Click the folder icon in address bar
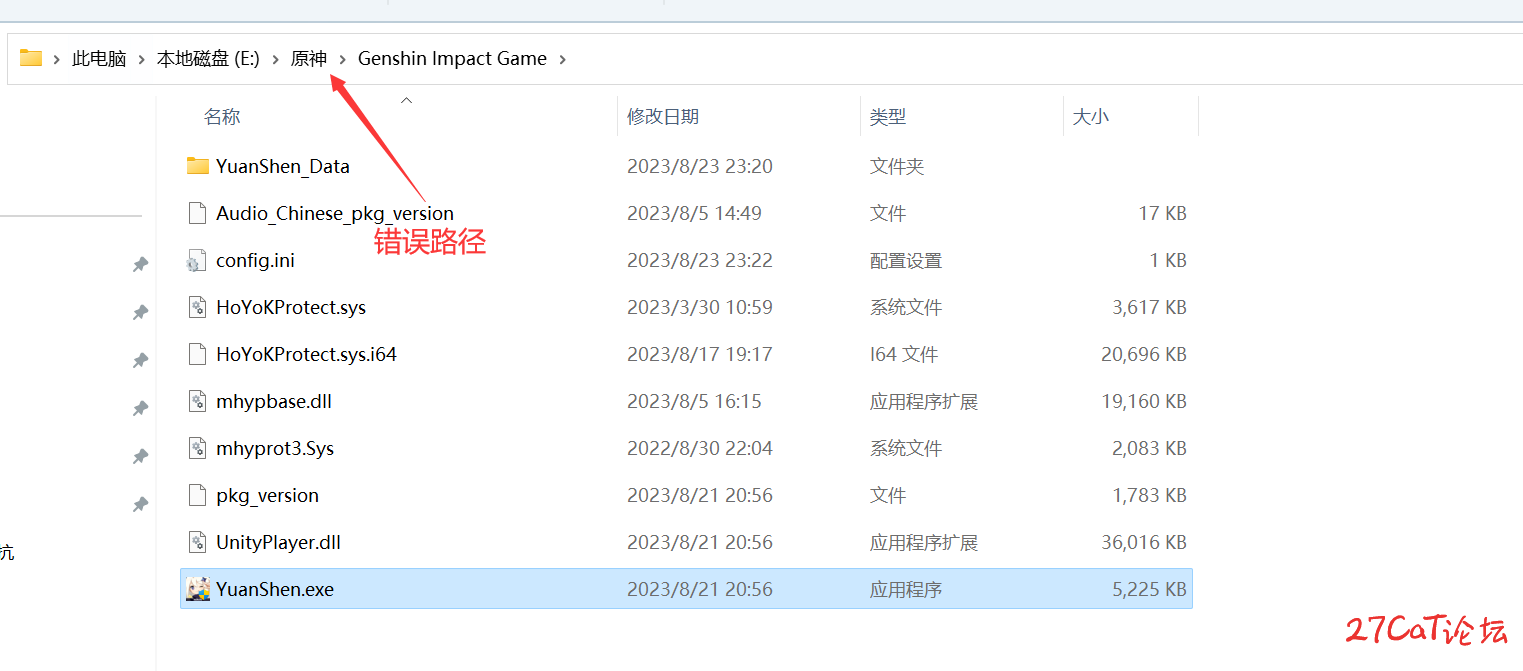 tap(31, 58)
